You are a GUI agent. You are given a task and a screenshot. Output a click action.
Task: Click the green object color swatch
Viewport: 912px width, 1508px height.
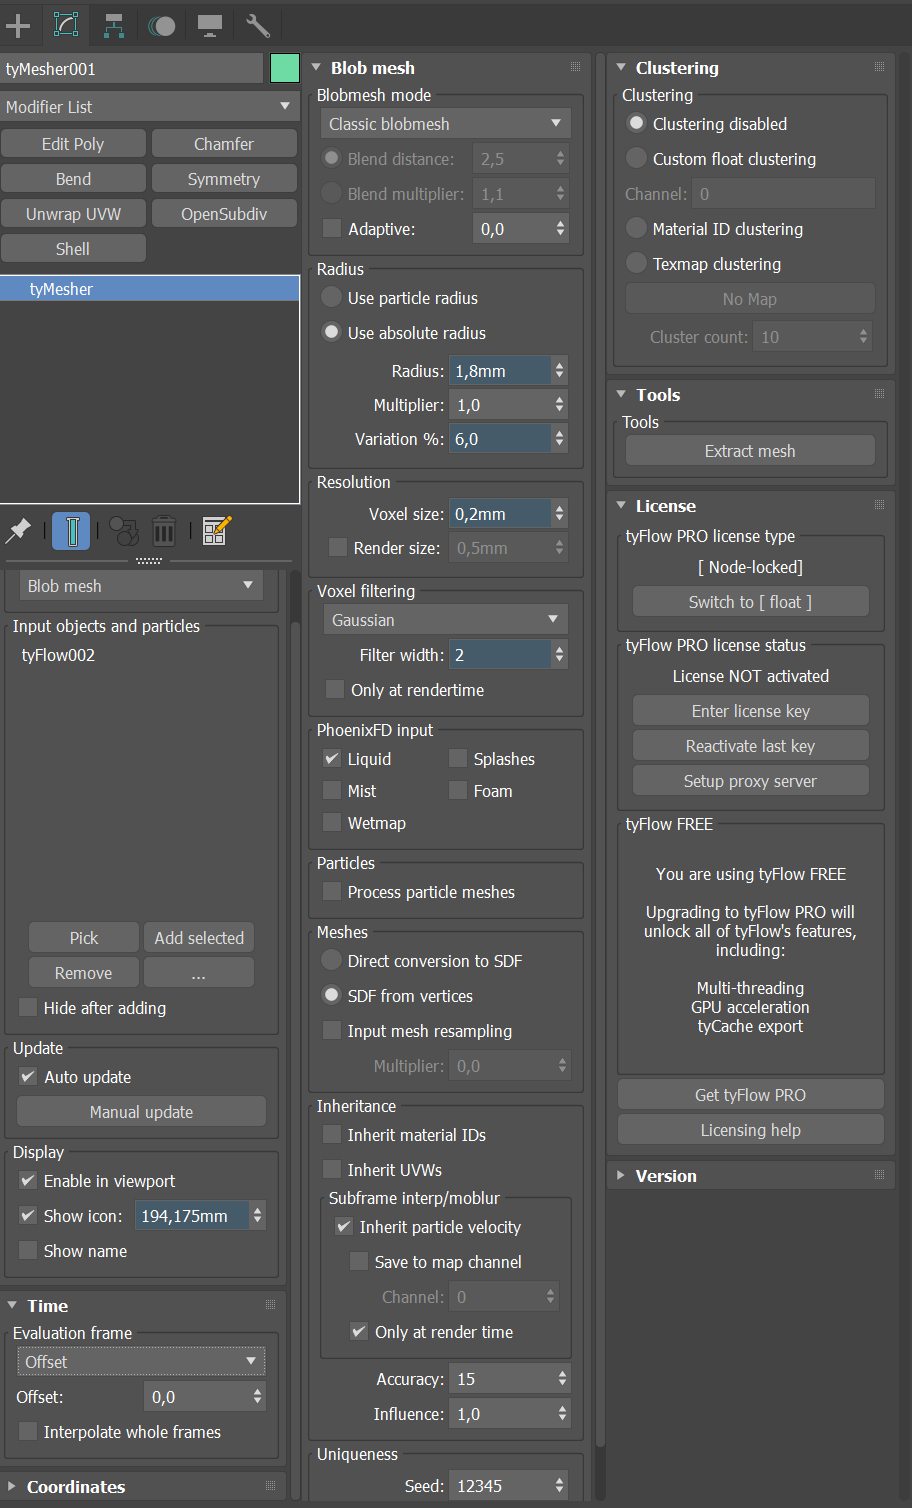(x=285, y=69)
